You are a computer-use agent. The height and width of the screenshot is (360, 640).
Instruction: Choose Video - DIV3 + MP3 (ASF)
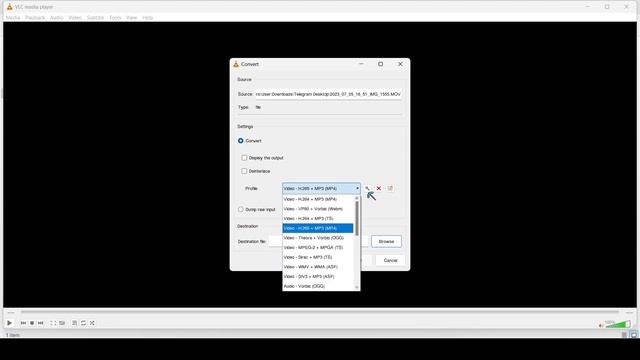pyautogui.click(x=318, y=276)
